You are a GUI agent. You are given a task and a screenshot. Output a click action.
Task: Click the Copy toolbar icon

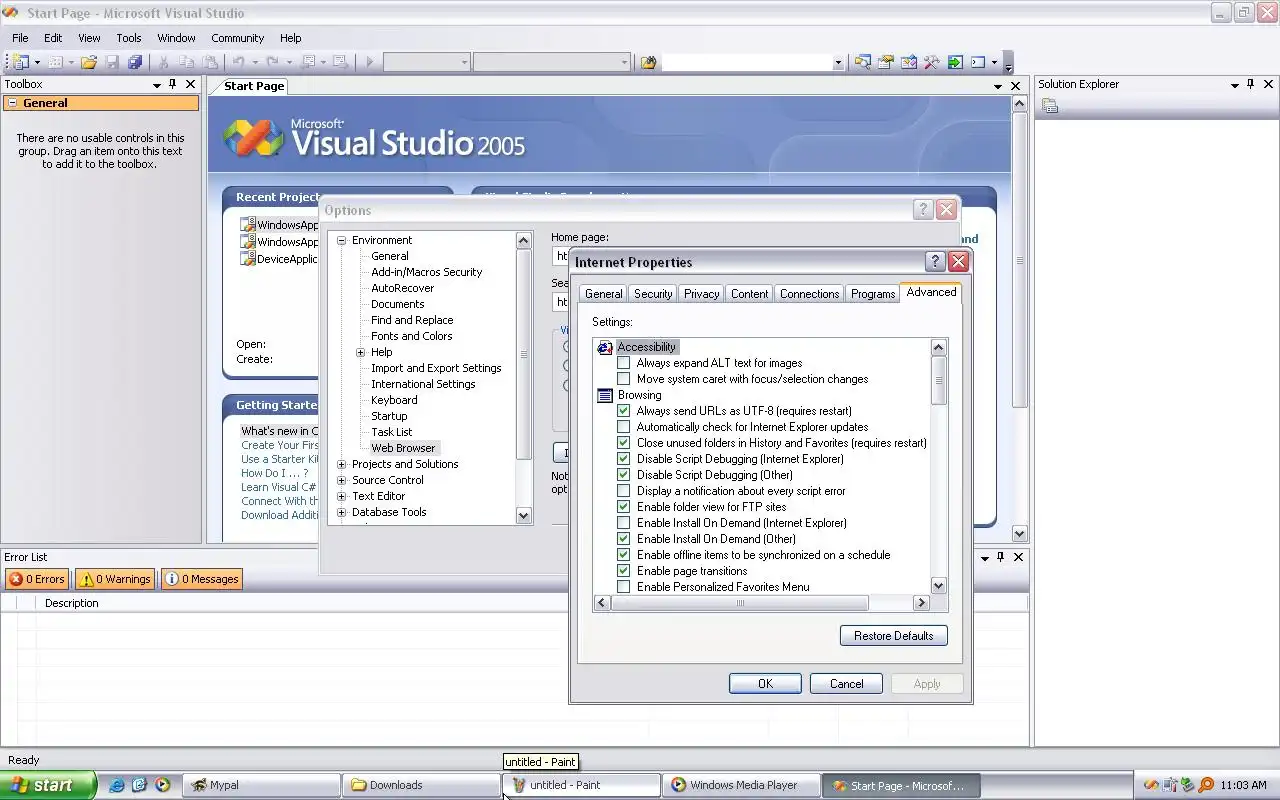(187, 62)
